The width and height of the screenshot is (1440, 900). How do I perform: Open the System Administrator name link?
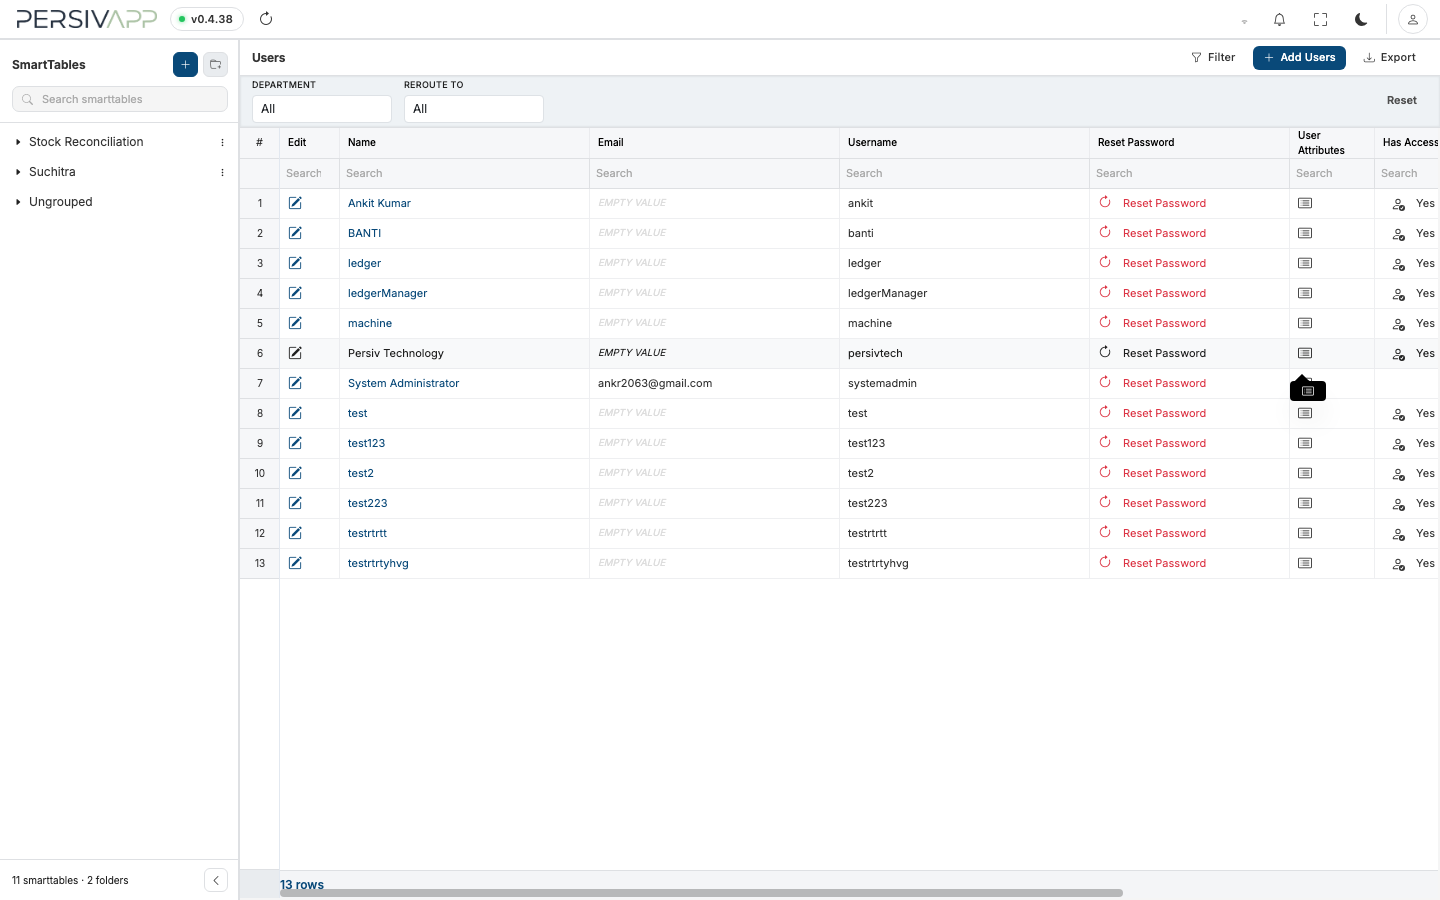(403, 383)
